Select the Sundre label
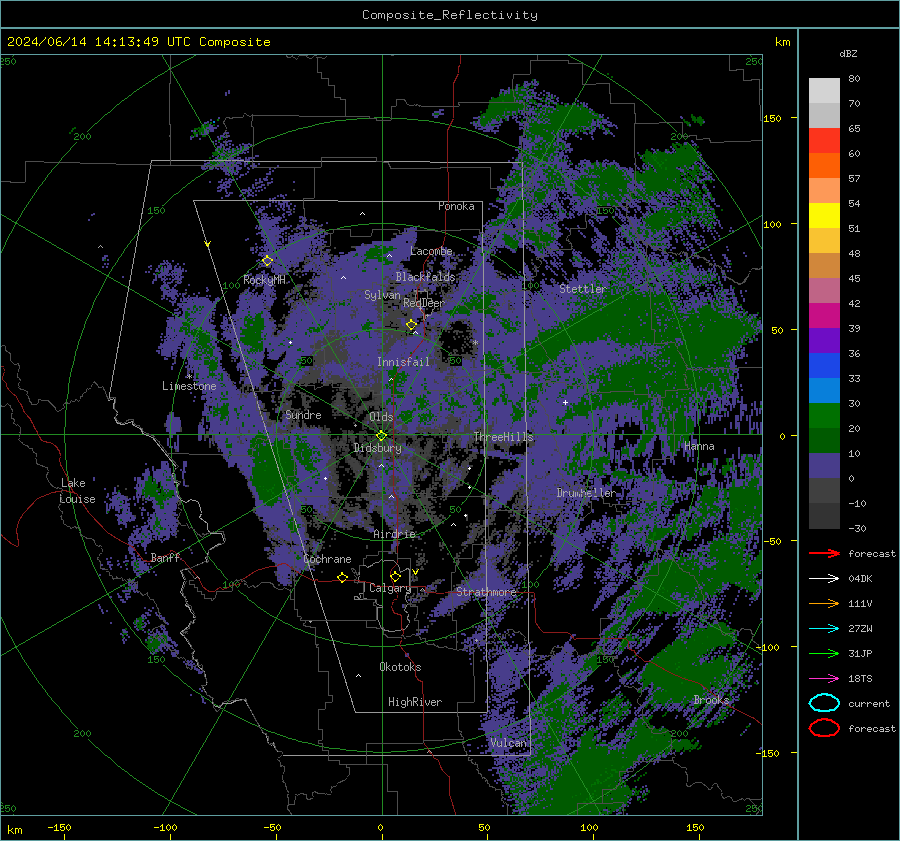 click(303, 414)
